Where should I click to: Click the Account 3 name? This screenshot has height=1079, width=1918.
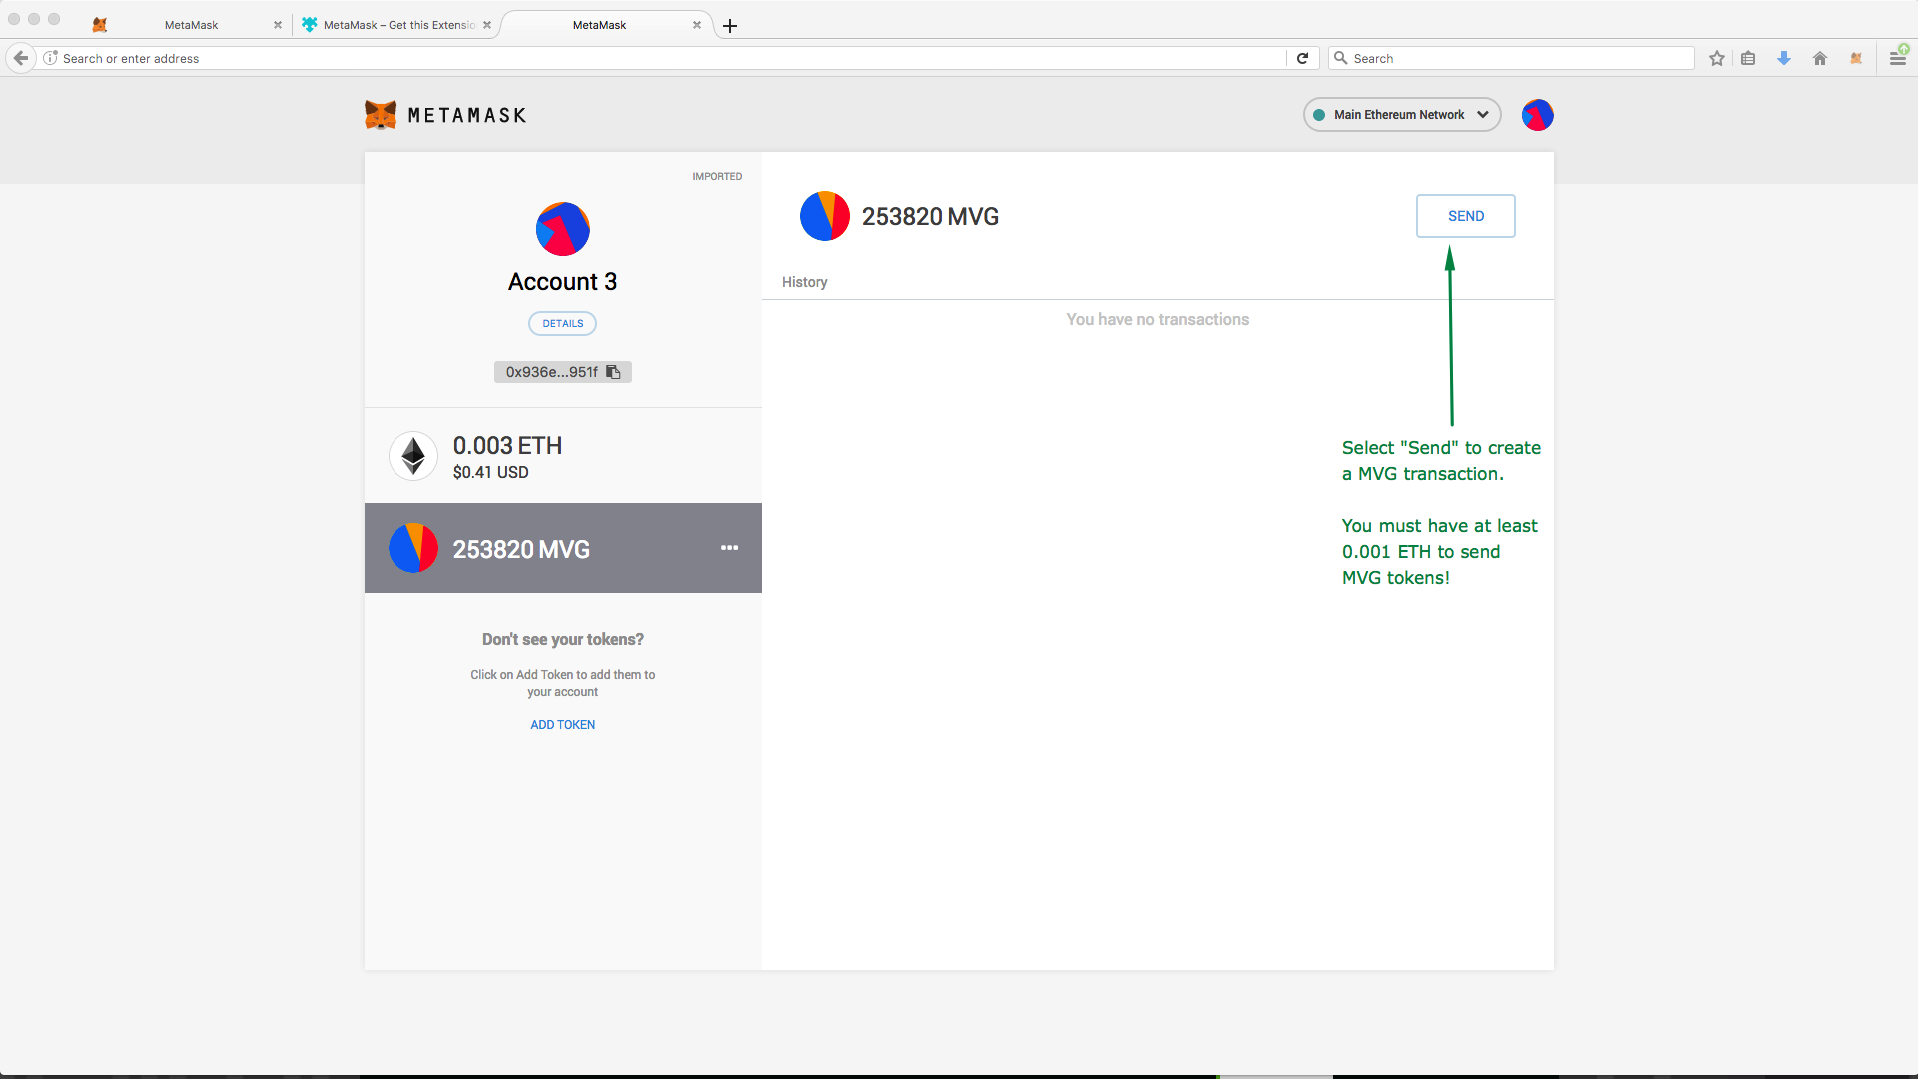point(563,282)
